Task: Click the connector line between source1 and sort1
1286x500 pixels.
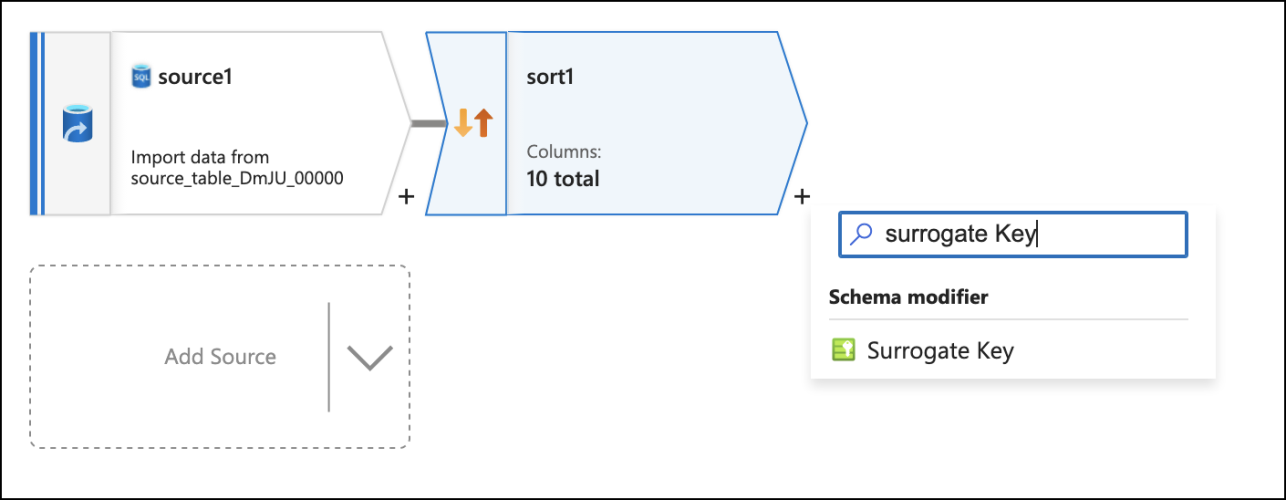Action: pos(428,123)
